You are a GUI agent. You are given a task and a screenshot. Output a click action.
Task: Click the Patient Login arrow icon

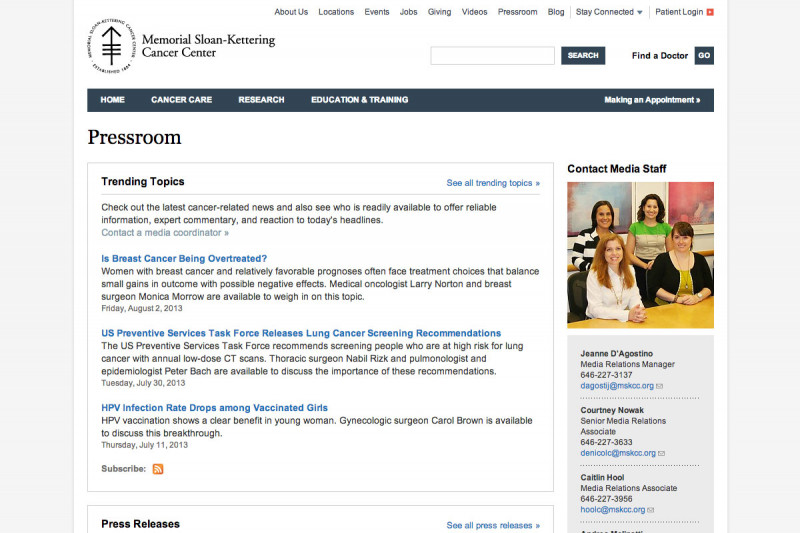710,12
